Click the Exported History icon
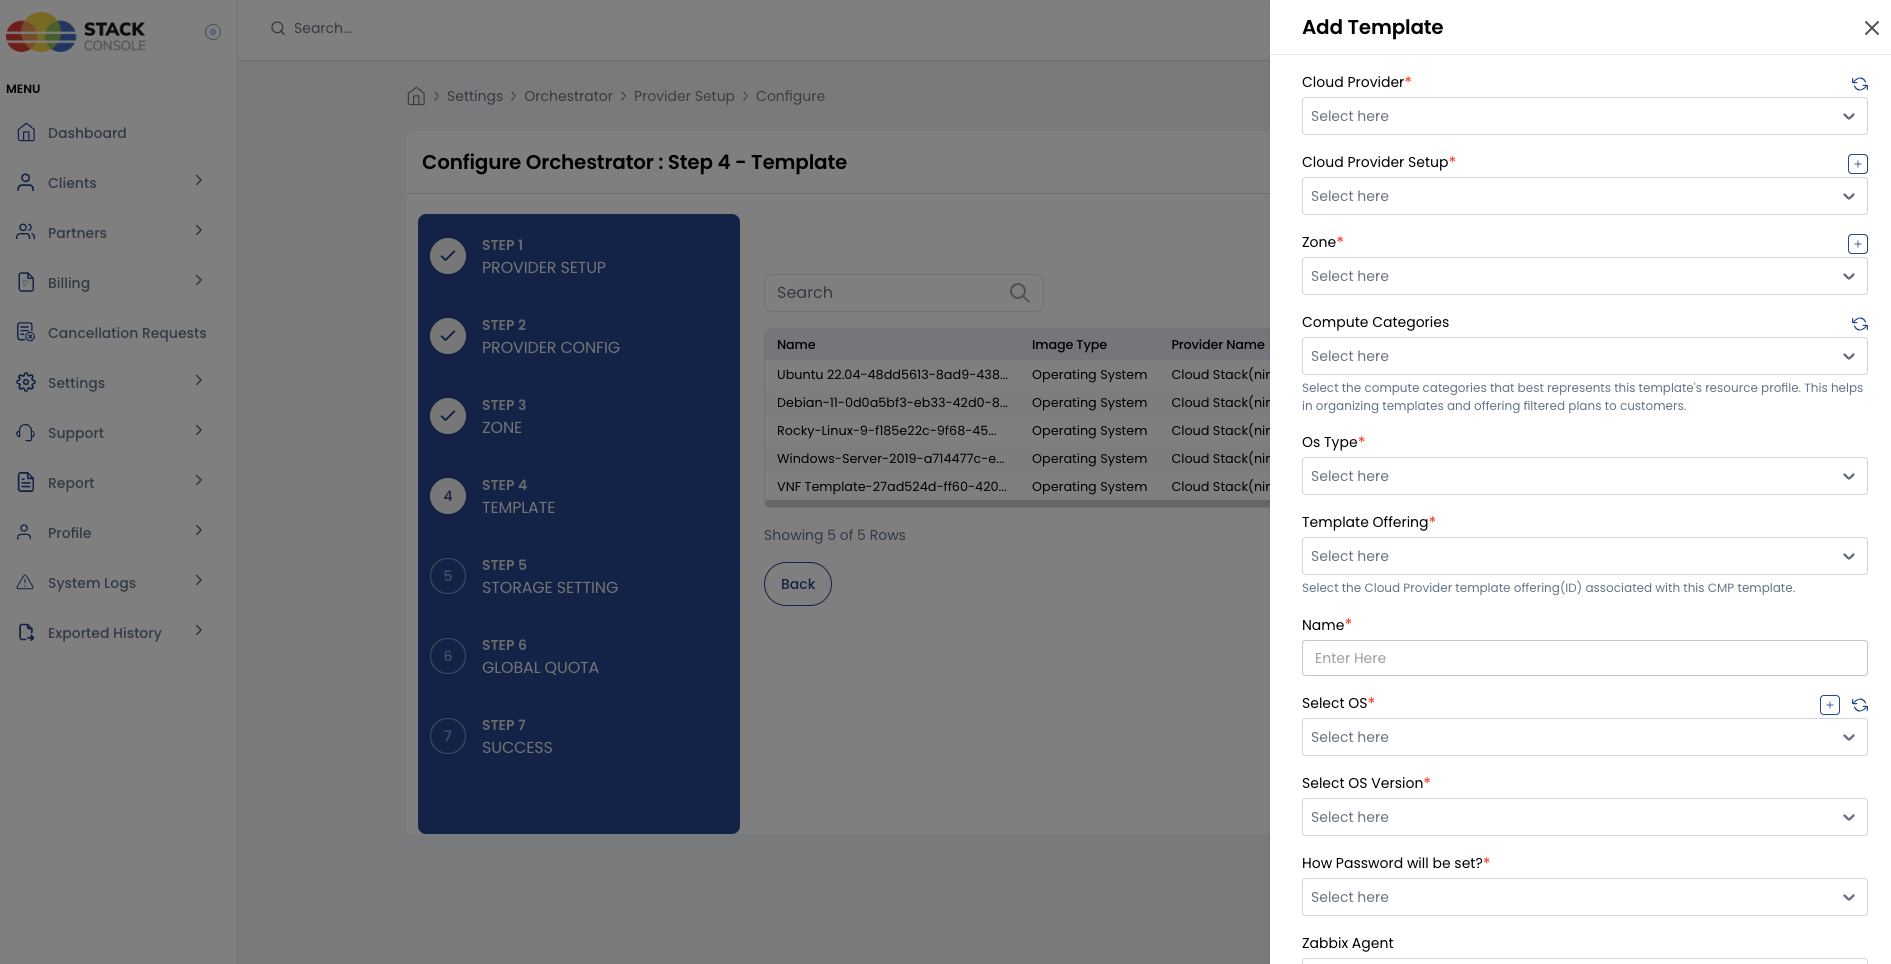 click(x=26, y=632)
